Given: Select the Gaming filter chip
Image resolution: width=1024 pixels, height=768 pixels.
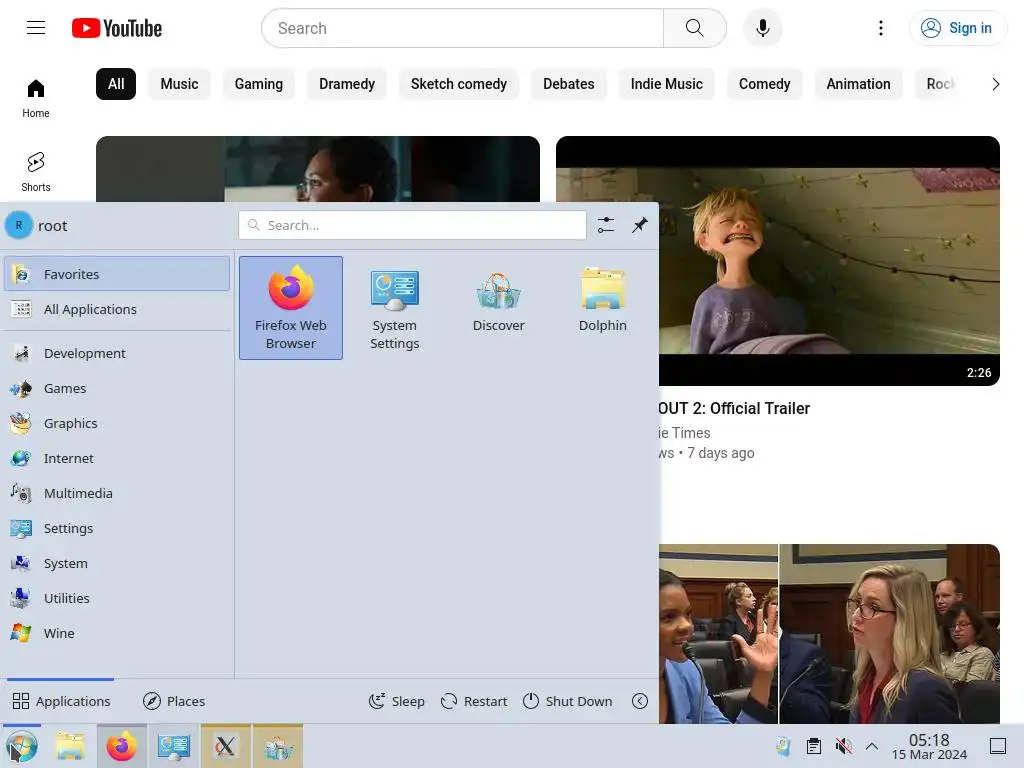Looking at the screenshot, I should click(x=259, y=84).
